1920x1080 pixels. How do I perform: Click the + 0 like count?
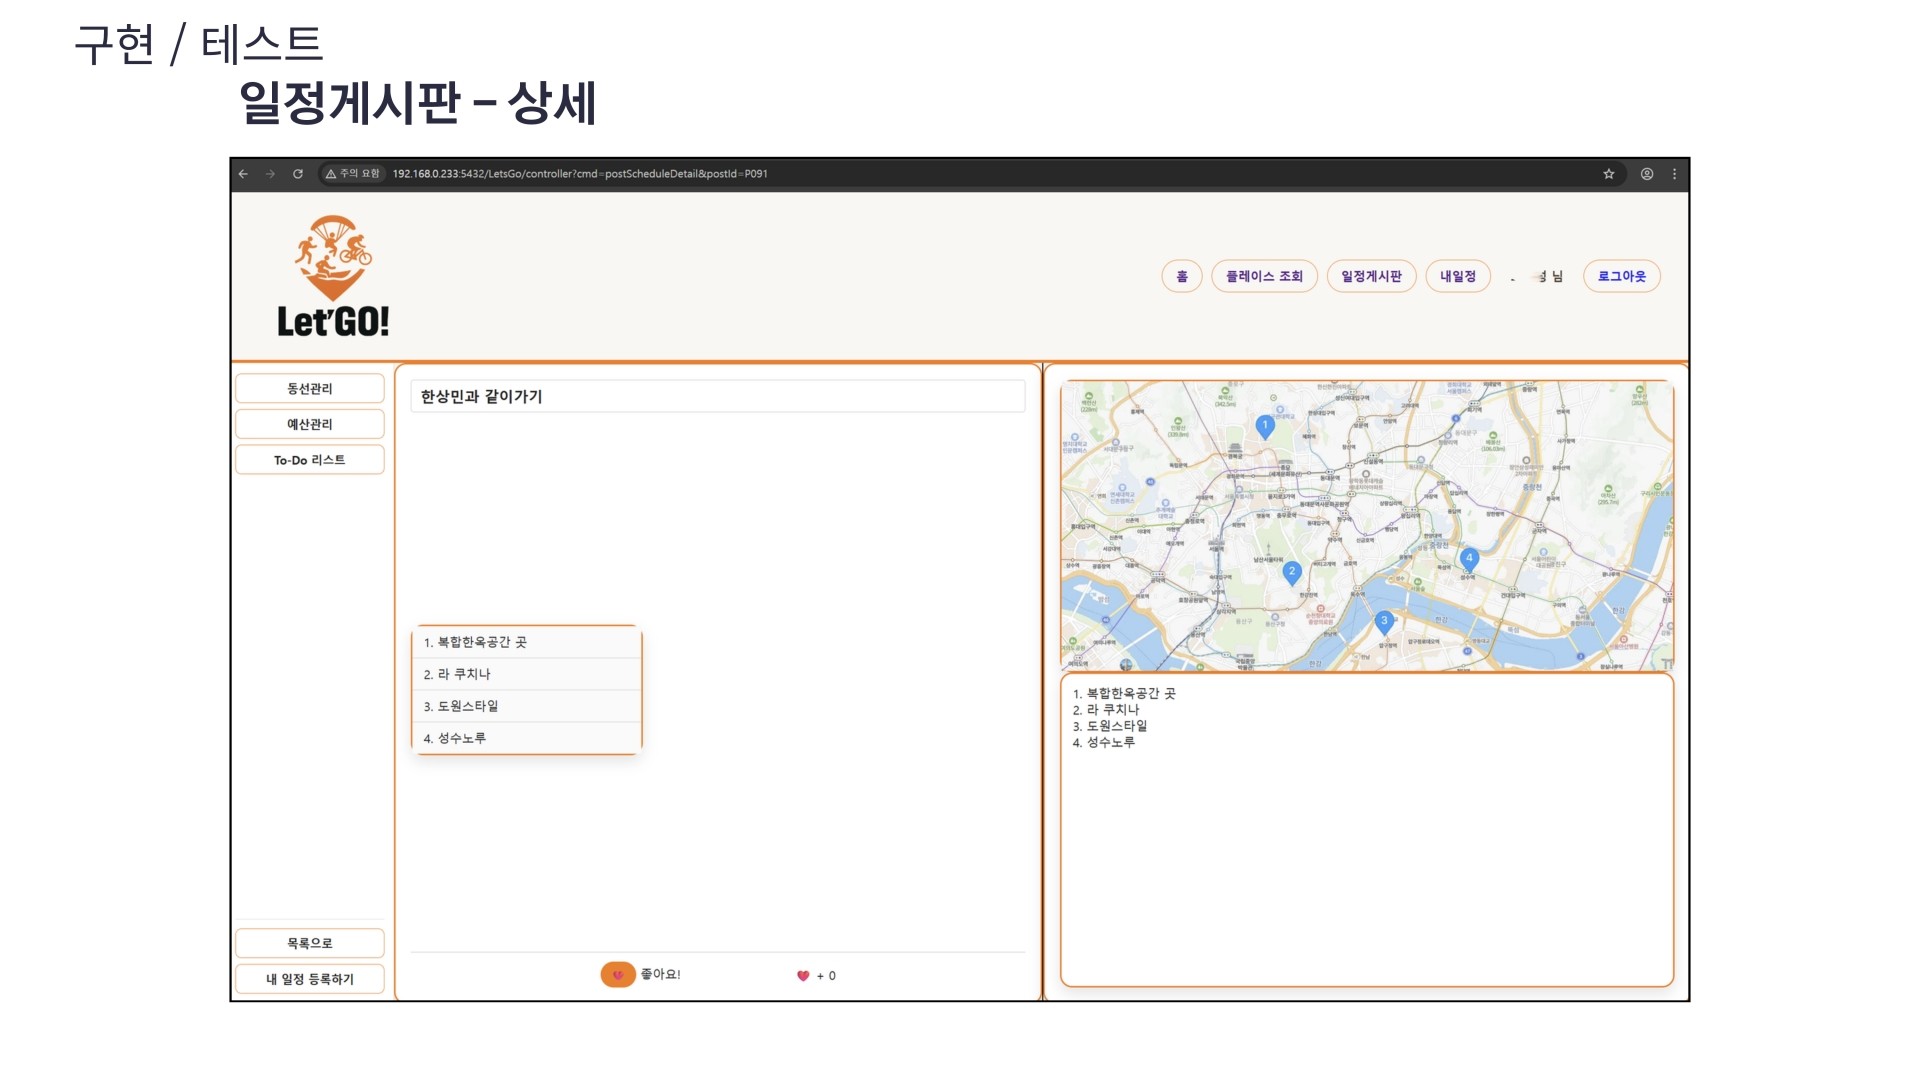point(826,976)
